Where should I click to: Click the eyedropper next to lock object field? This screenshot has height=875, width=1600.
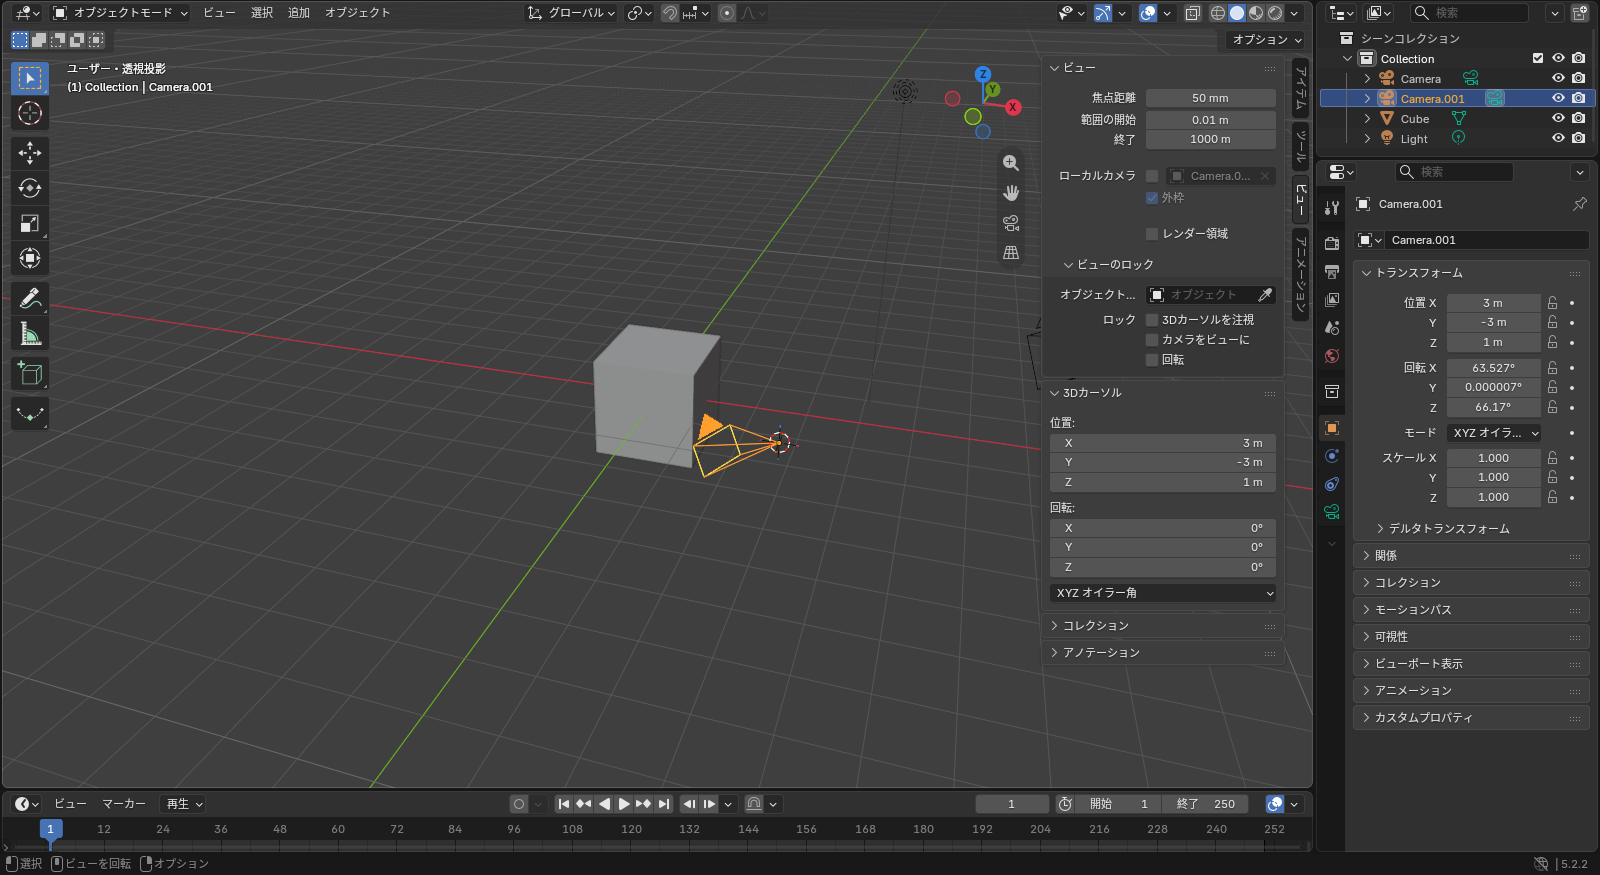click(x=1265, y=295)
